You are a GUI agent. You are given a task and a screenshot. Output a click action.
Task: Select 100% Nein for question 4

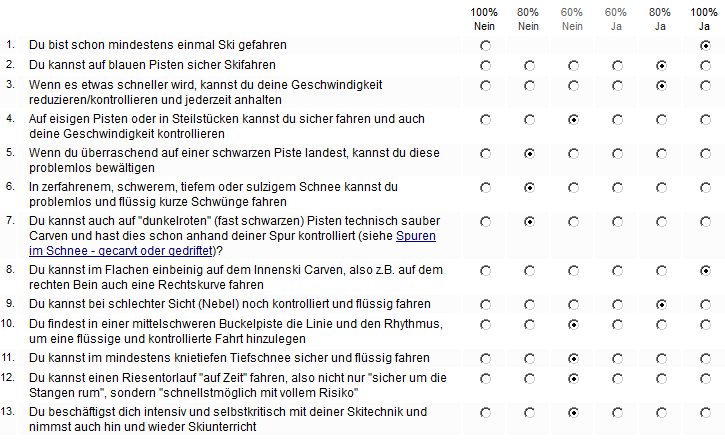point(486,120)
